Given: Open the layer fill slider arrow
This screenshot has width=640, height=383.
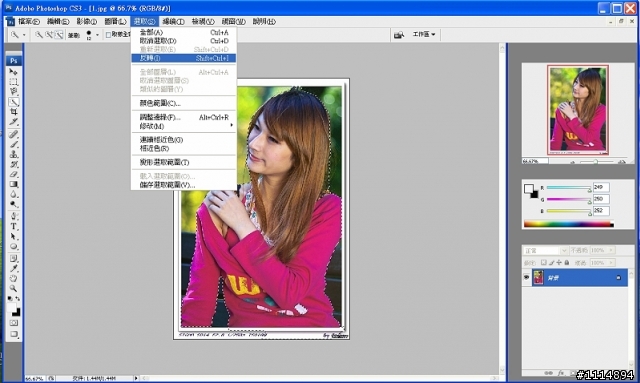Looking at the screenshot, I should (611, 263).
